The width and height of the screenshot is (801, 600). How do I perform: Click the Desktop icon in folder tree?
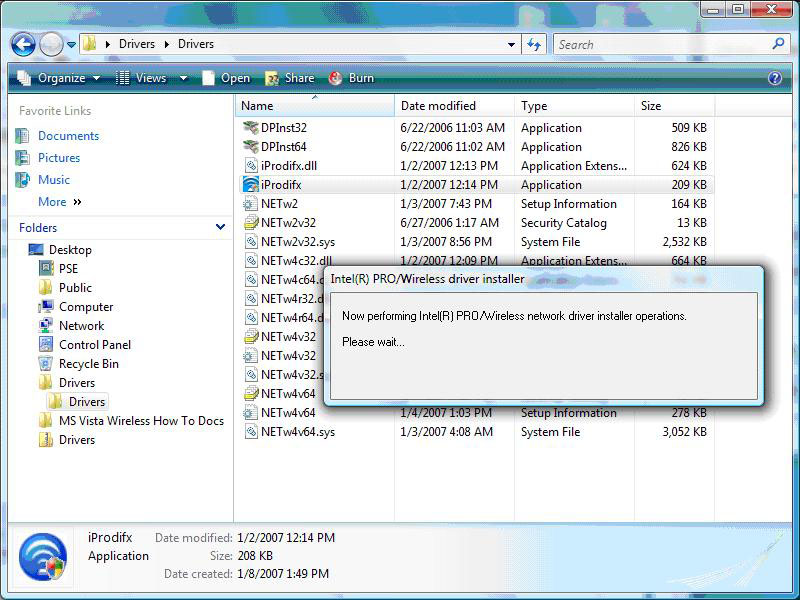36,250
